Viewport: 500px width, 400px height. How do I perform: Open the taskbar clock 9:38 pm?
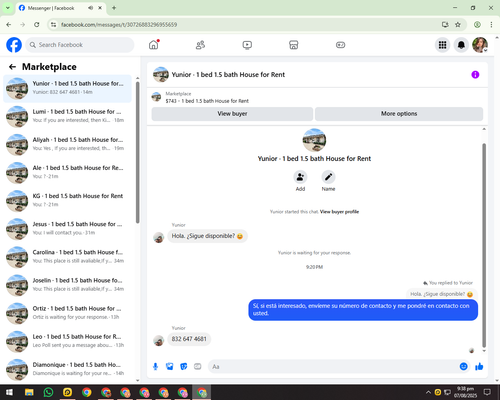pos(465,392)
